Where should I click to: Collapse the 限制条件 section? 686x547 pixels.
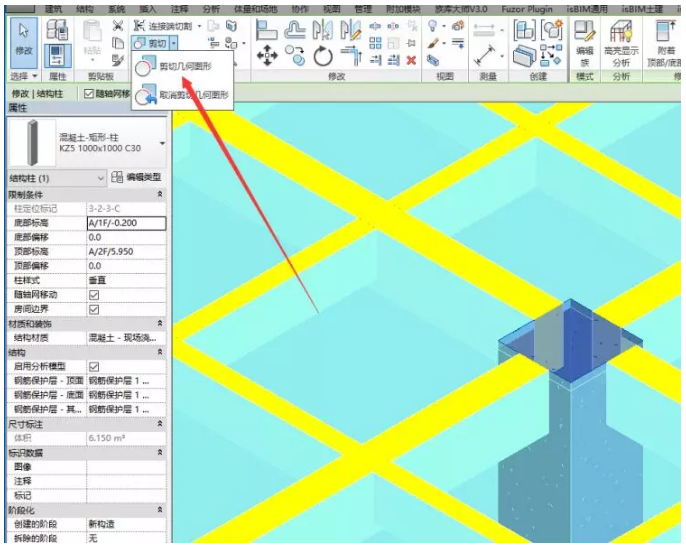tap(160, 194)
